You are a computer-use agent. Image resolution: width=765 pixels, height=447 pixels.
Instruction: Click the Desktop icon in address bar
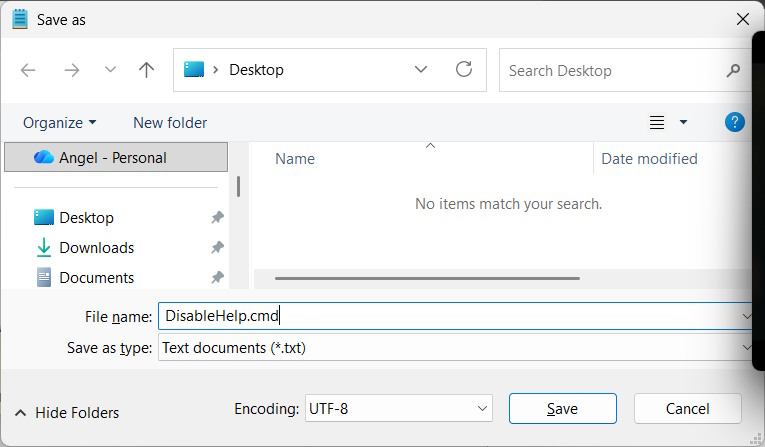pos(194,69)
